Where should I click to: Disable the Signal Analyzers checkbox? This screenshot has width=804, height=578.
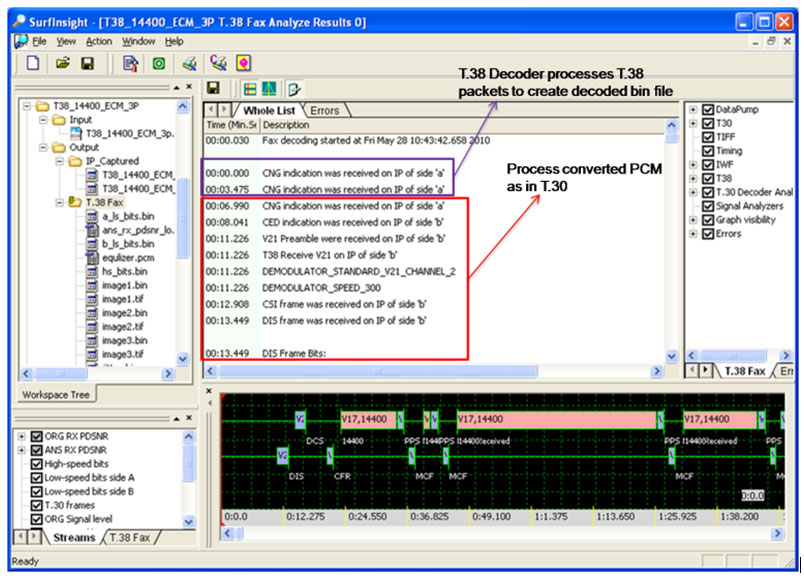click(708, 206)
